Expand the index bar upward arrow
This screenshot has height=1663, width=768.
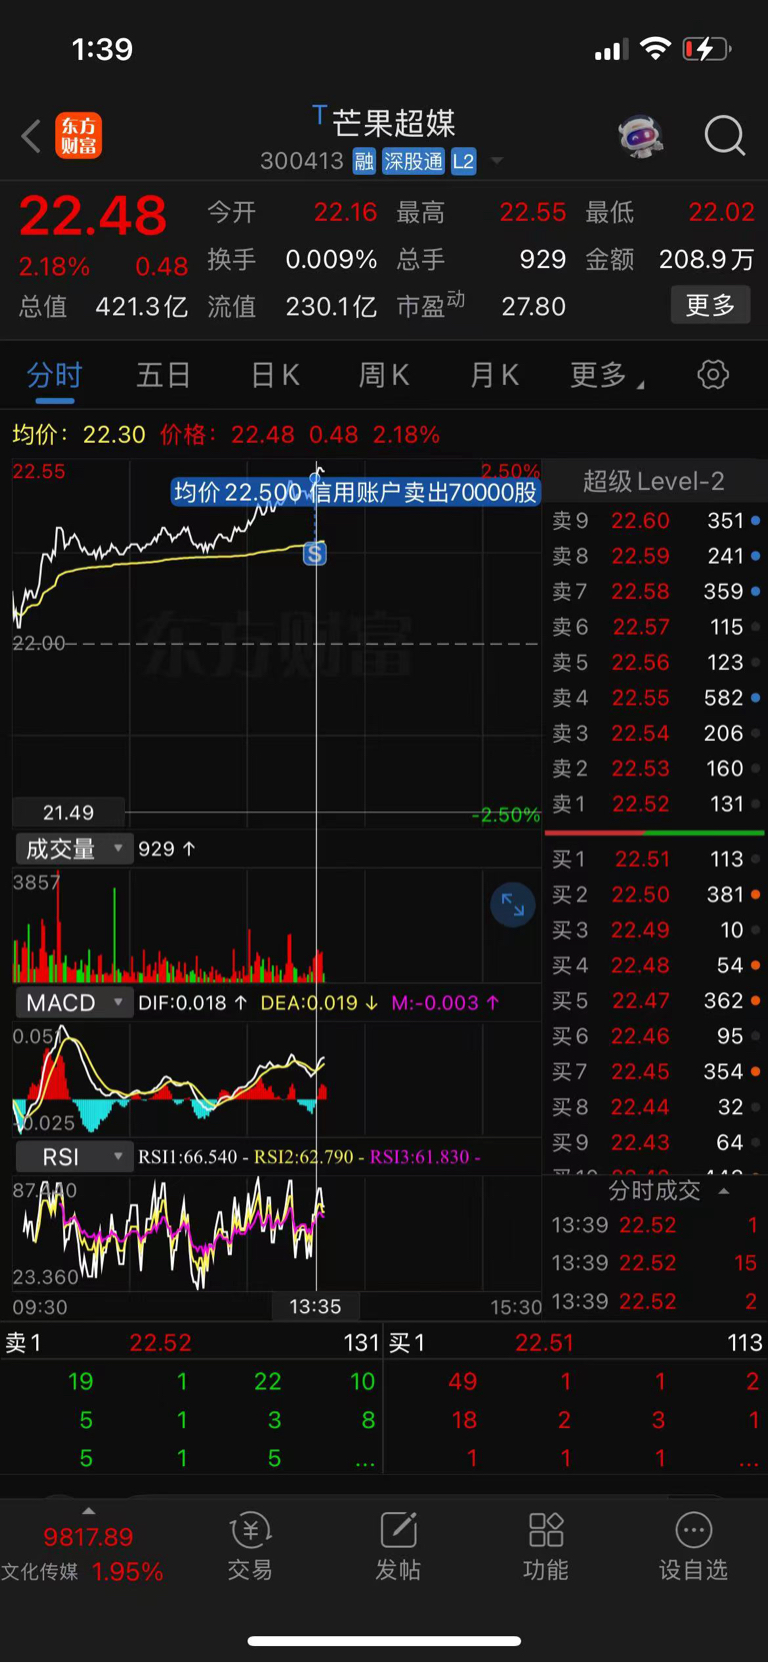click(x=88, y=1511)
